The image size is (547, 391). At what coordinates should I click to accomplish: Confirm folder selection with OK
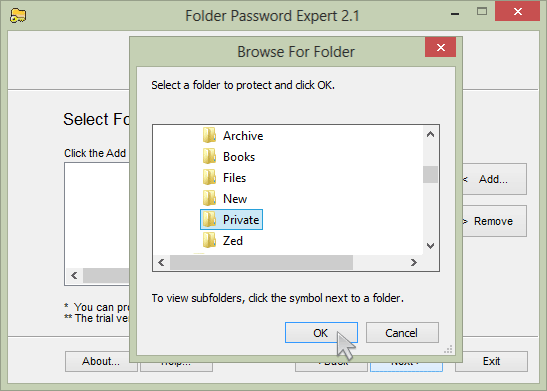321,332
